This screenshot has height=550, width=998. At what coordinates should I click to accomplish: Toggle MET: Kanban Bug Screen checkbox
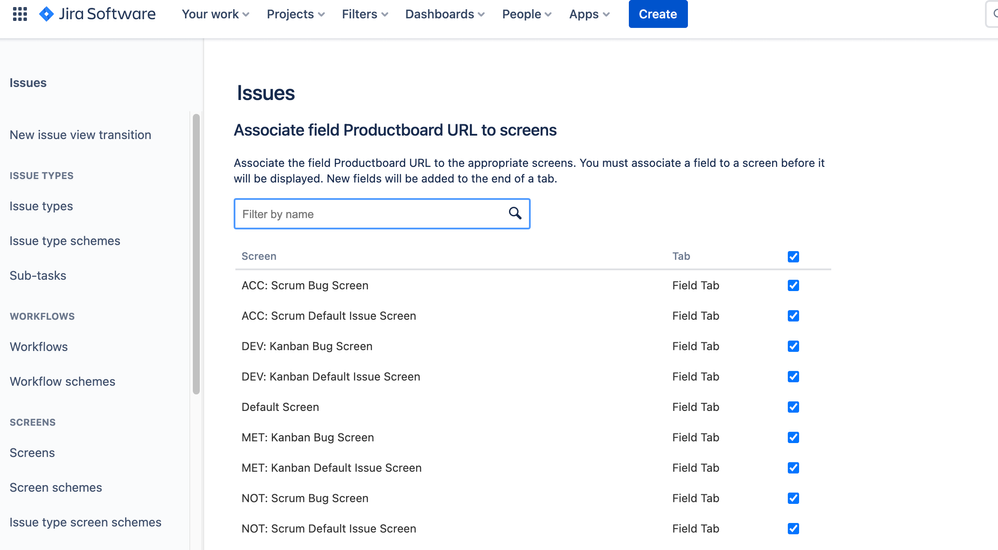coord(793,437)
